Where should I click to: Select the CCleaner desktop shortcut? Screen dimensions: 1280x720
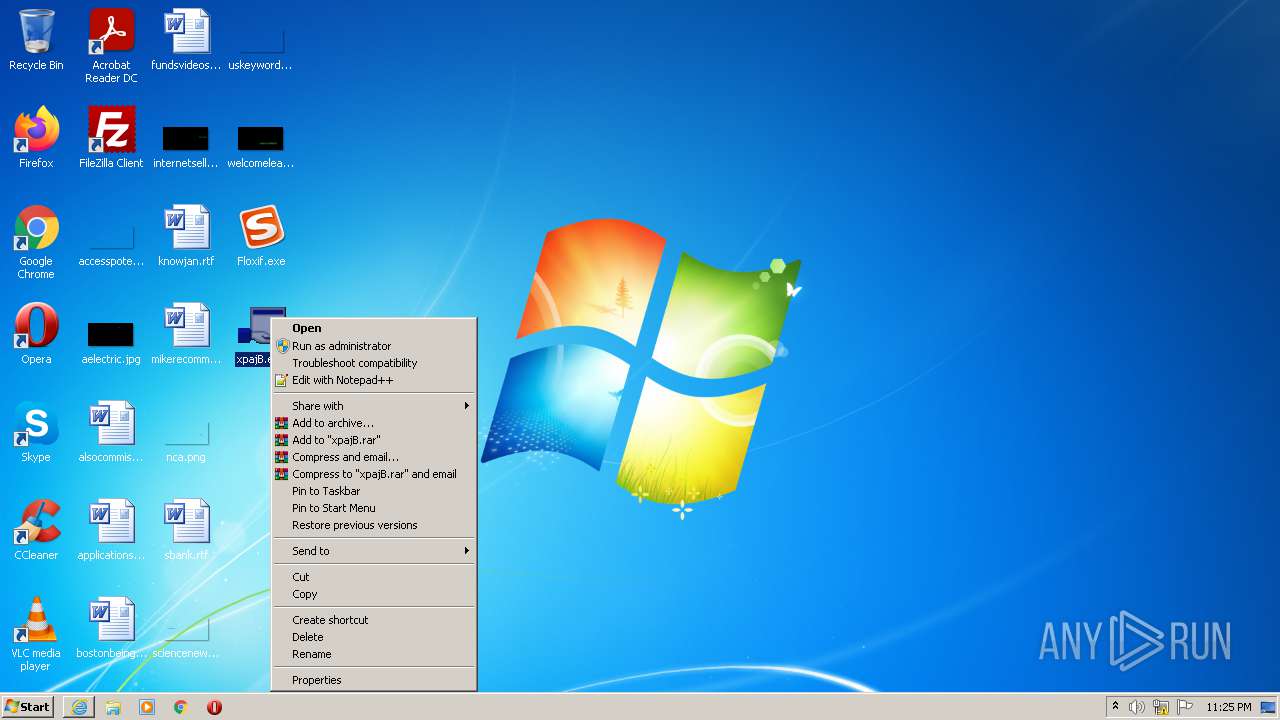36,530
